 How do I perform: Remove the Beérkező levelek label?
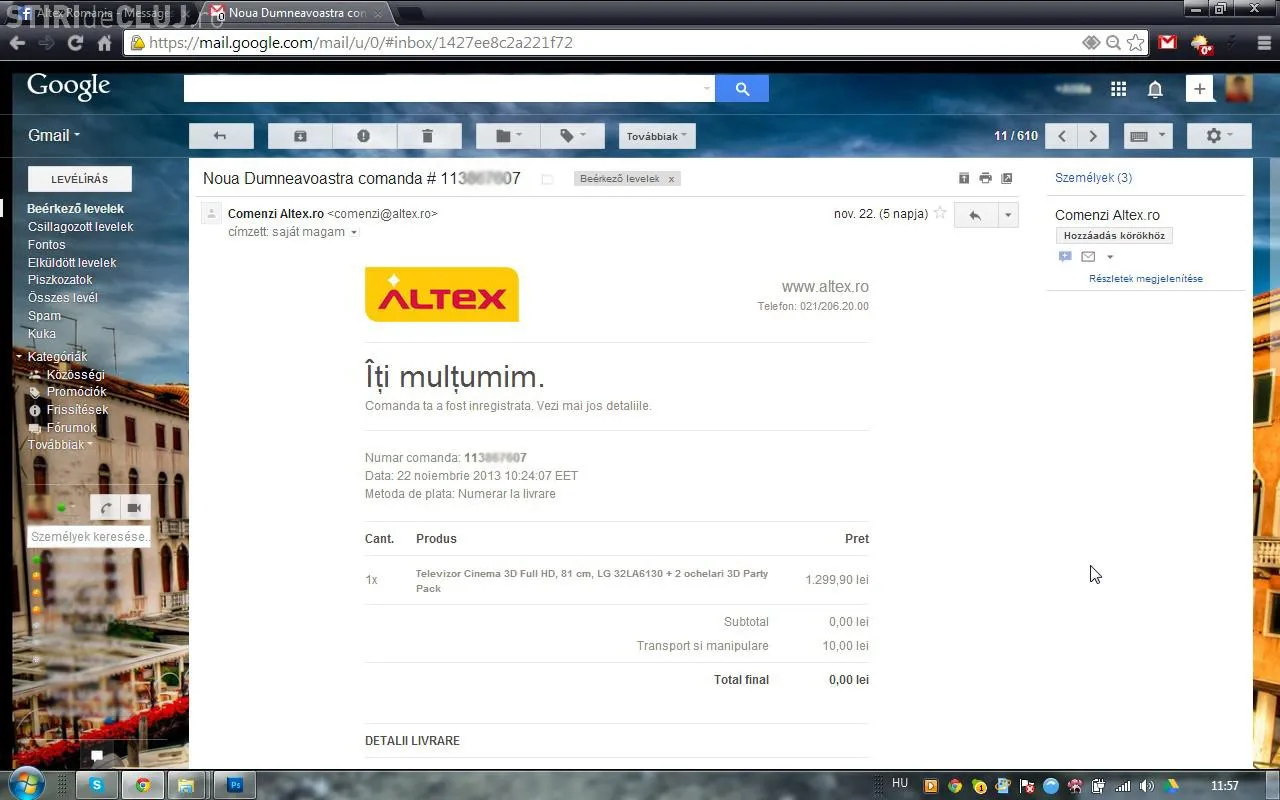[x=671, y=179]
